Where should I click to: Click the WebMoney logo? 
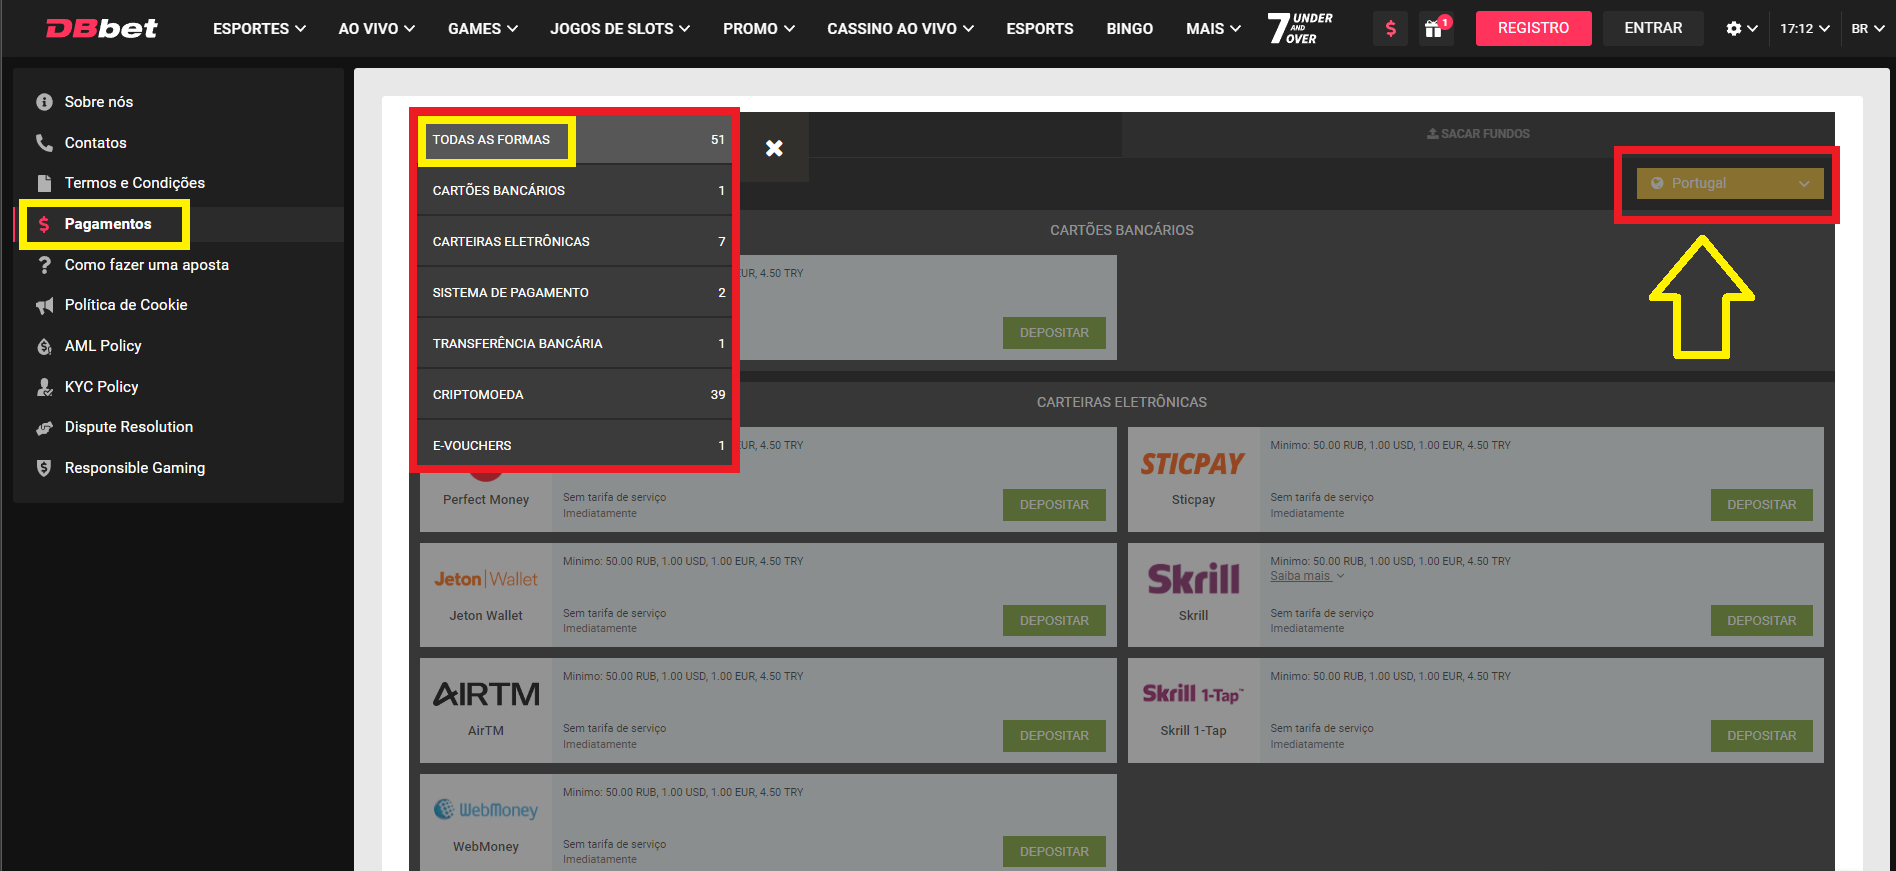tap(486, 810)
